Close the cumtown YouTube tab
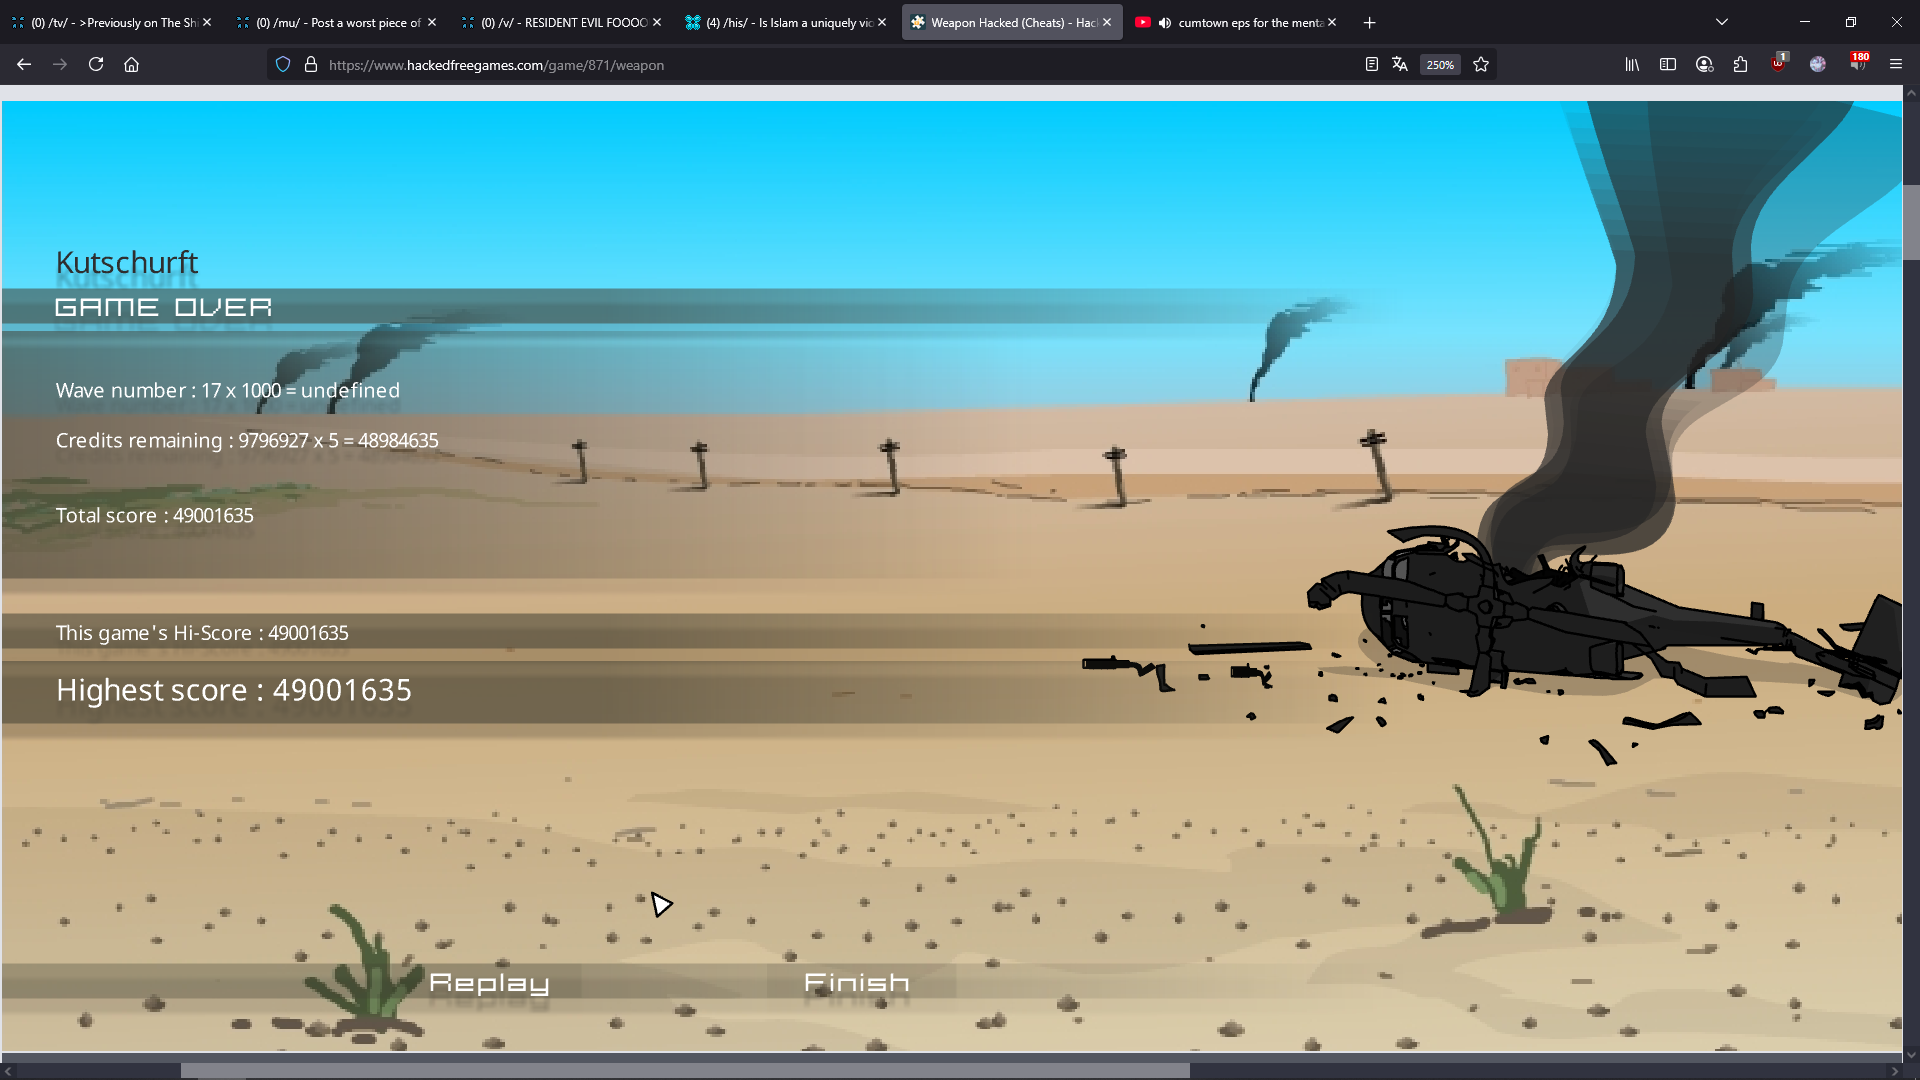This screenshot has width=1920, height=1080. pos(1332,22)
